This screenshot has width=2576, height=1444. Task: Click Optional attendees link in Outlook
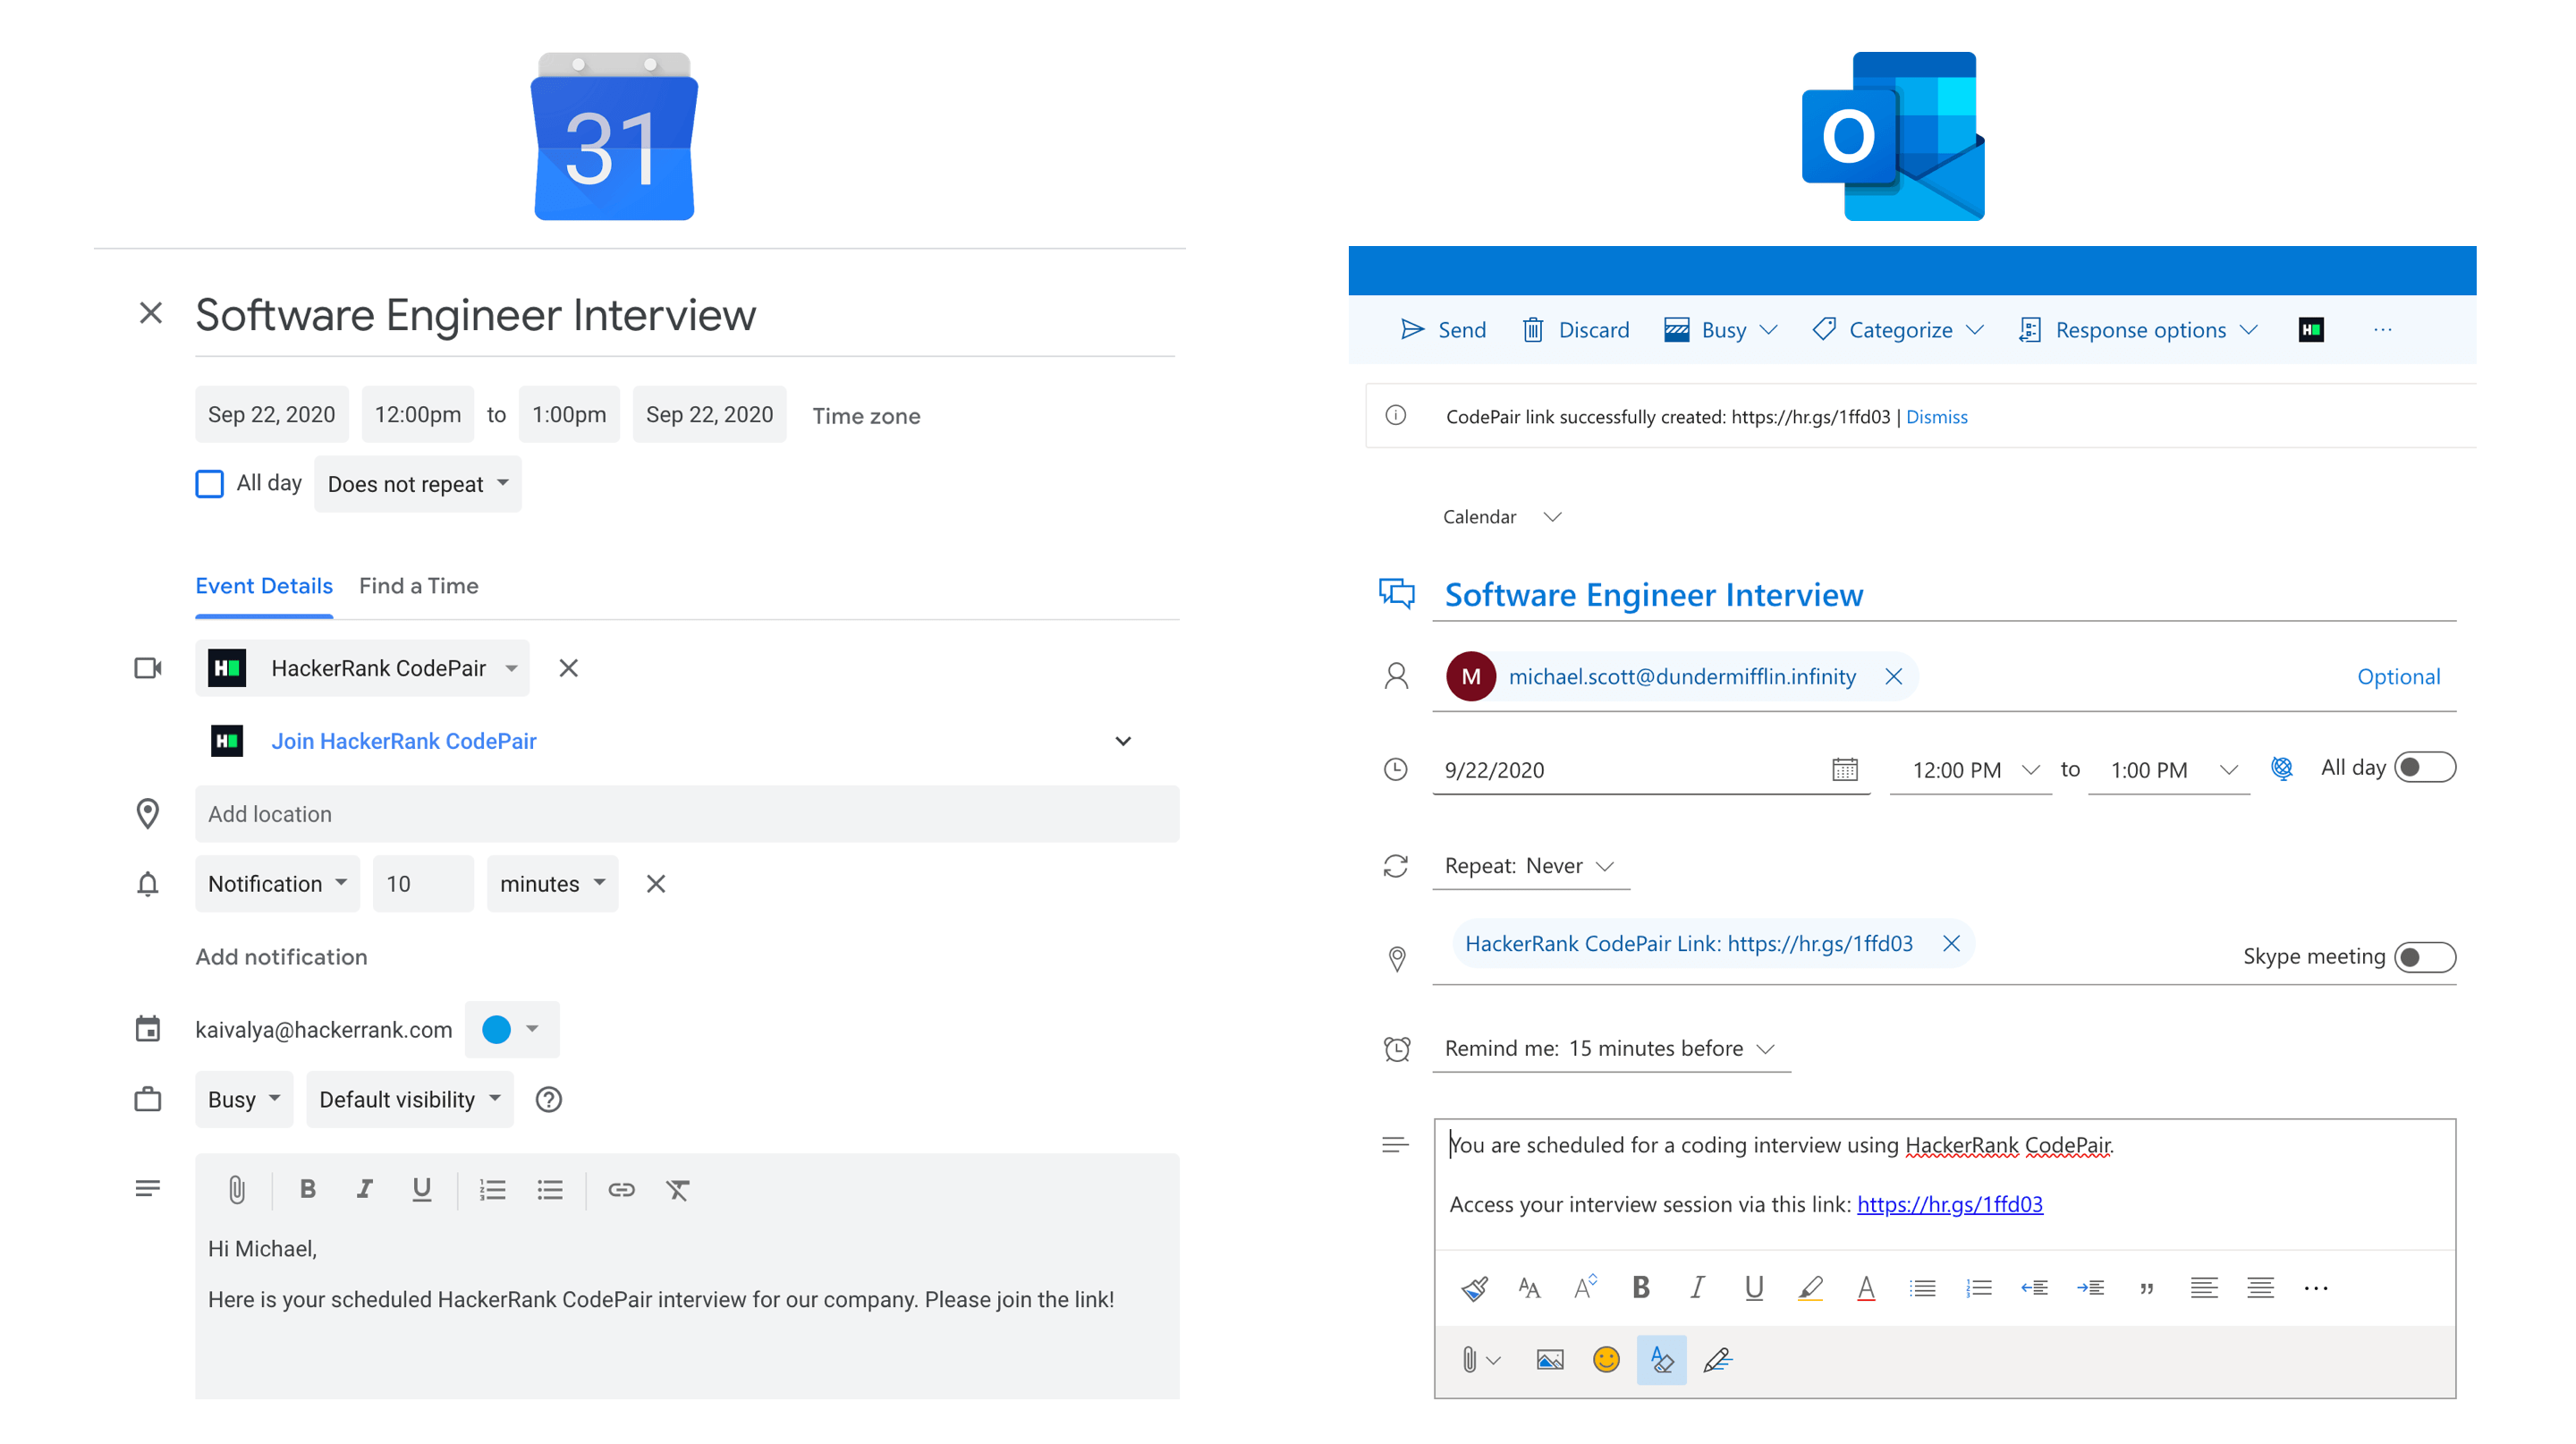2398,677
